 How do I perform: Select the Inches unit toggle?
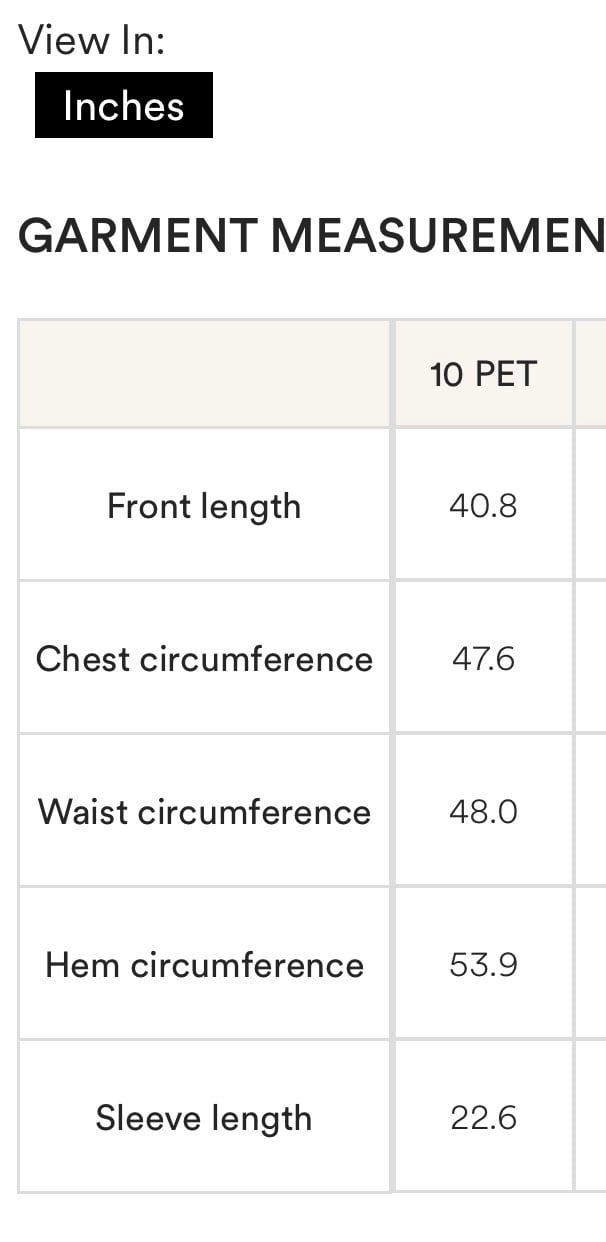124,105
